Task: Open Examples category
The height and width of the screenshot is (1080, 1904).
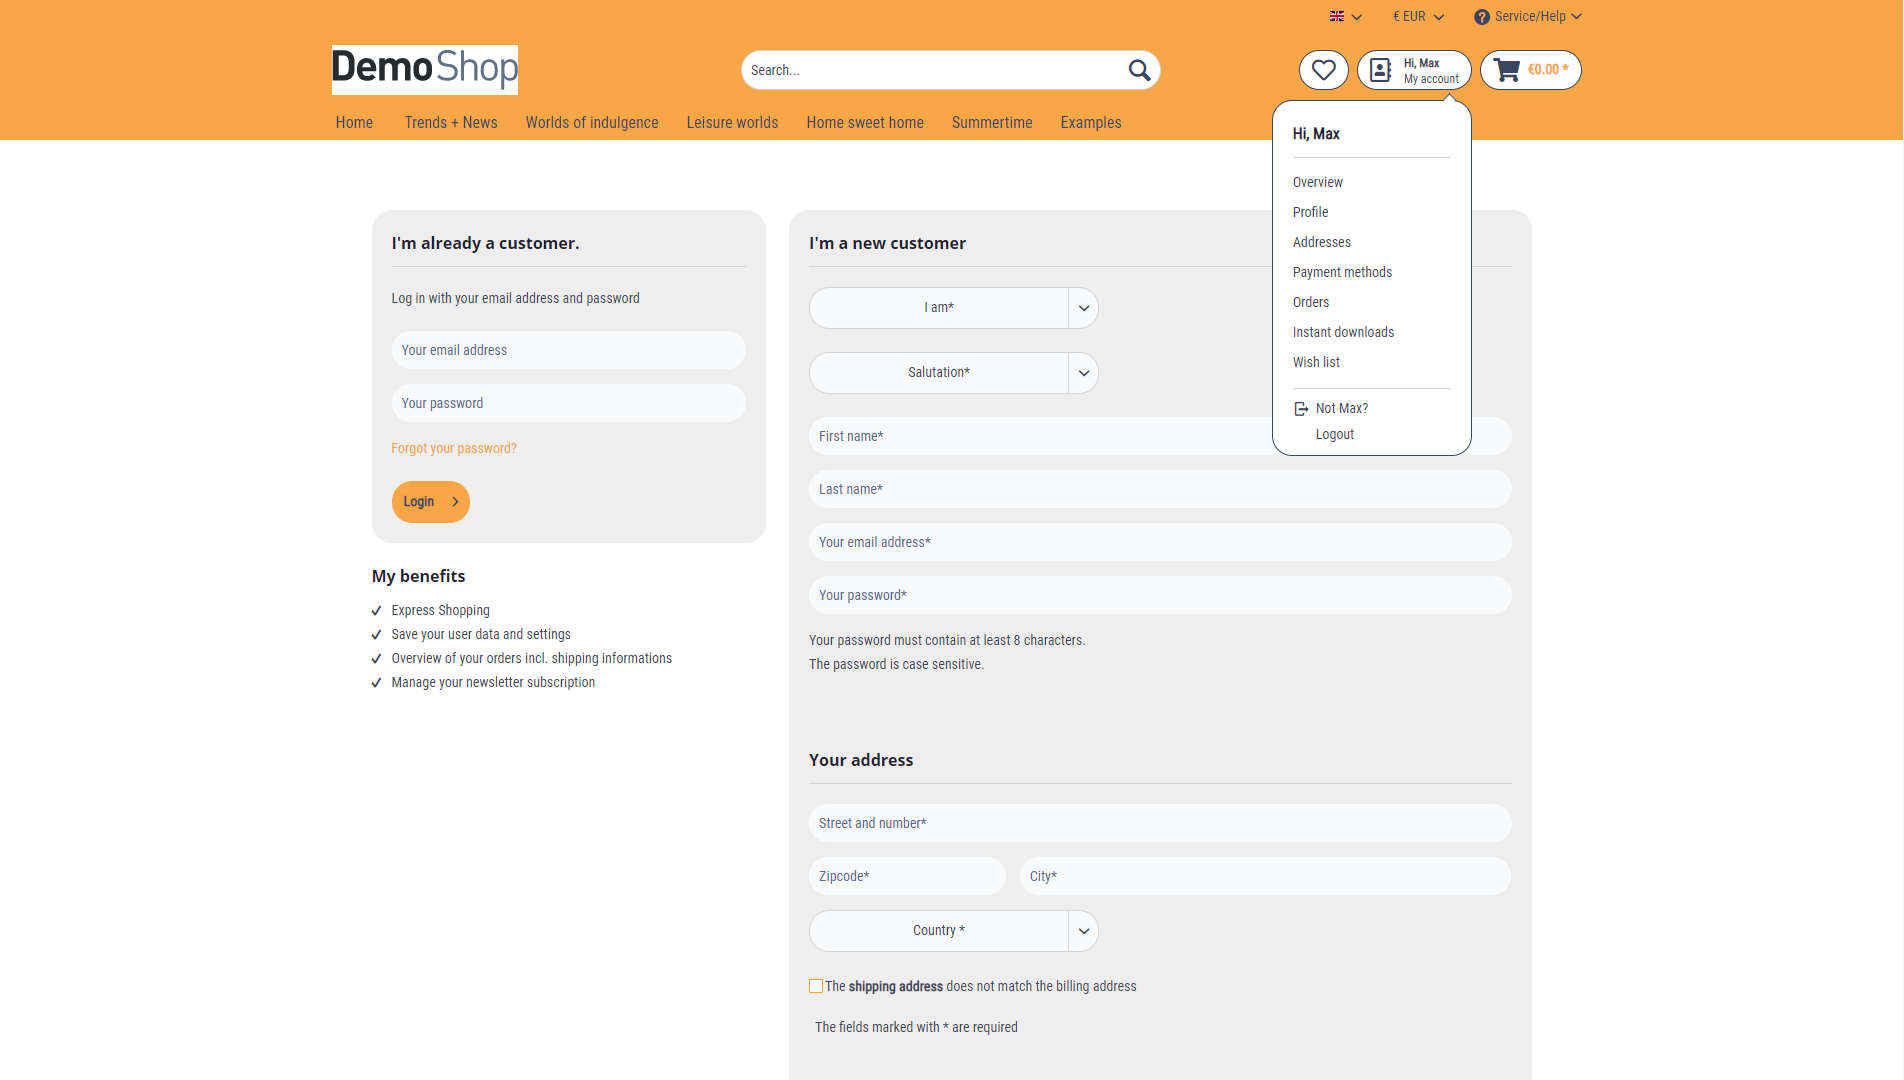Action: click(x=1091, y=122)
